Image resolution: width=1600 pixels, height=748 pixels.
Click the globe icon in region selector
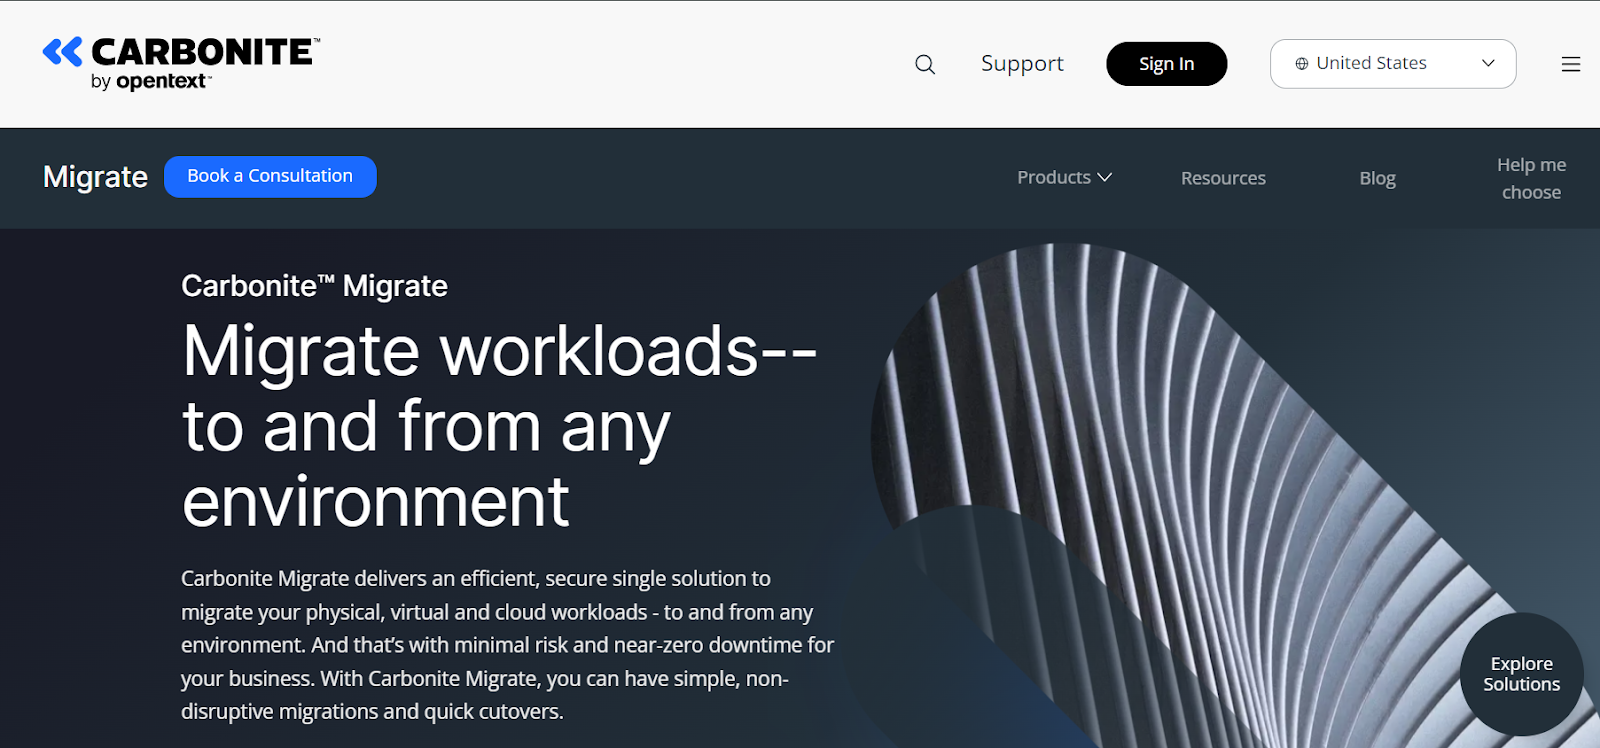1302,64
